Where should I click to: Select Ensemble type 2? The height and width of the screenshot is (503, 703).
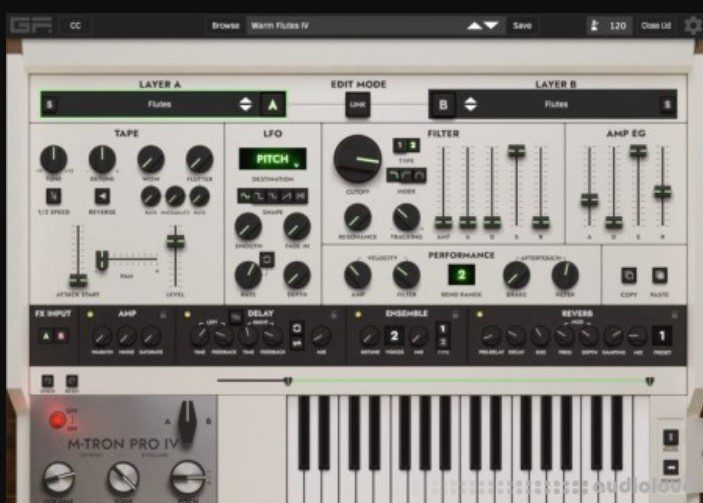tap(443, 342)
